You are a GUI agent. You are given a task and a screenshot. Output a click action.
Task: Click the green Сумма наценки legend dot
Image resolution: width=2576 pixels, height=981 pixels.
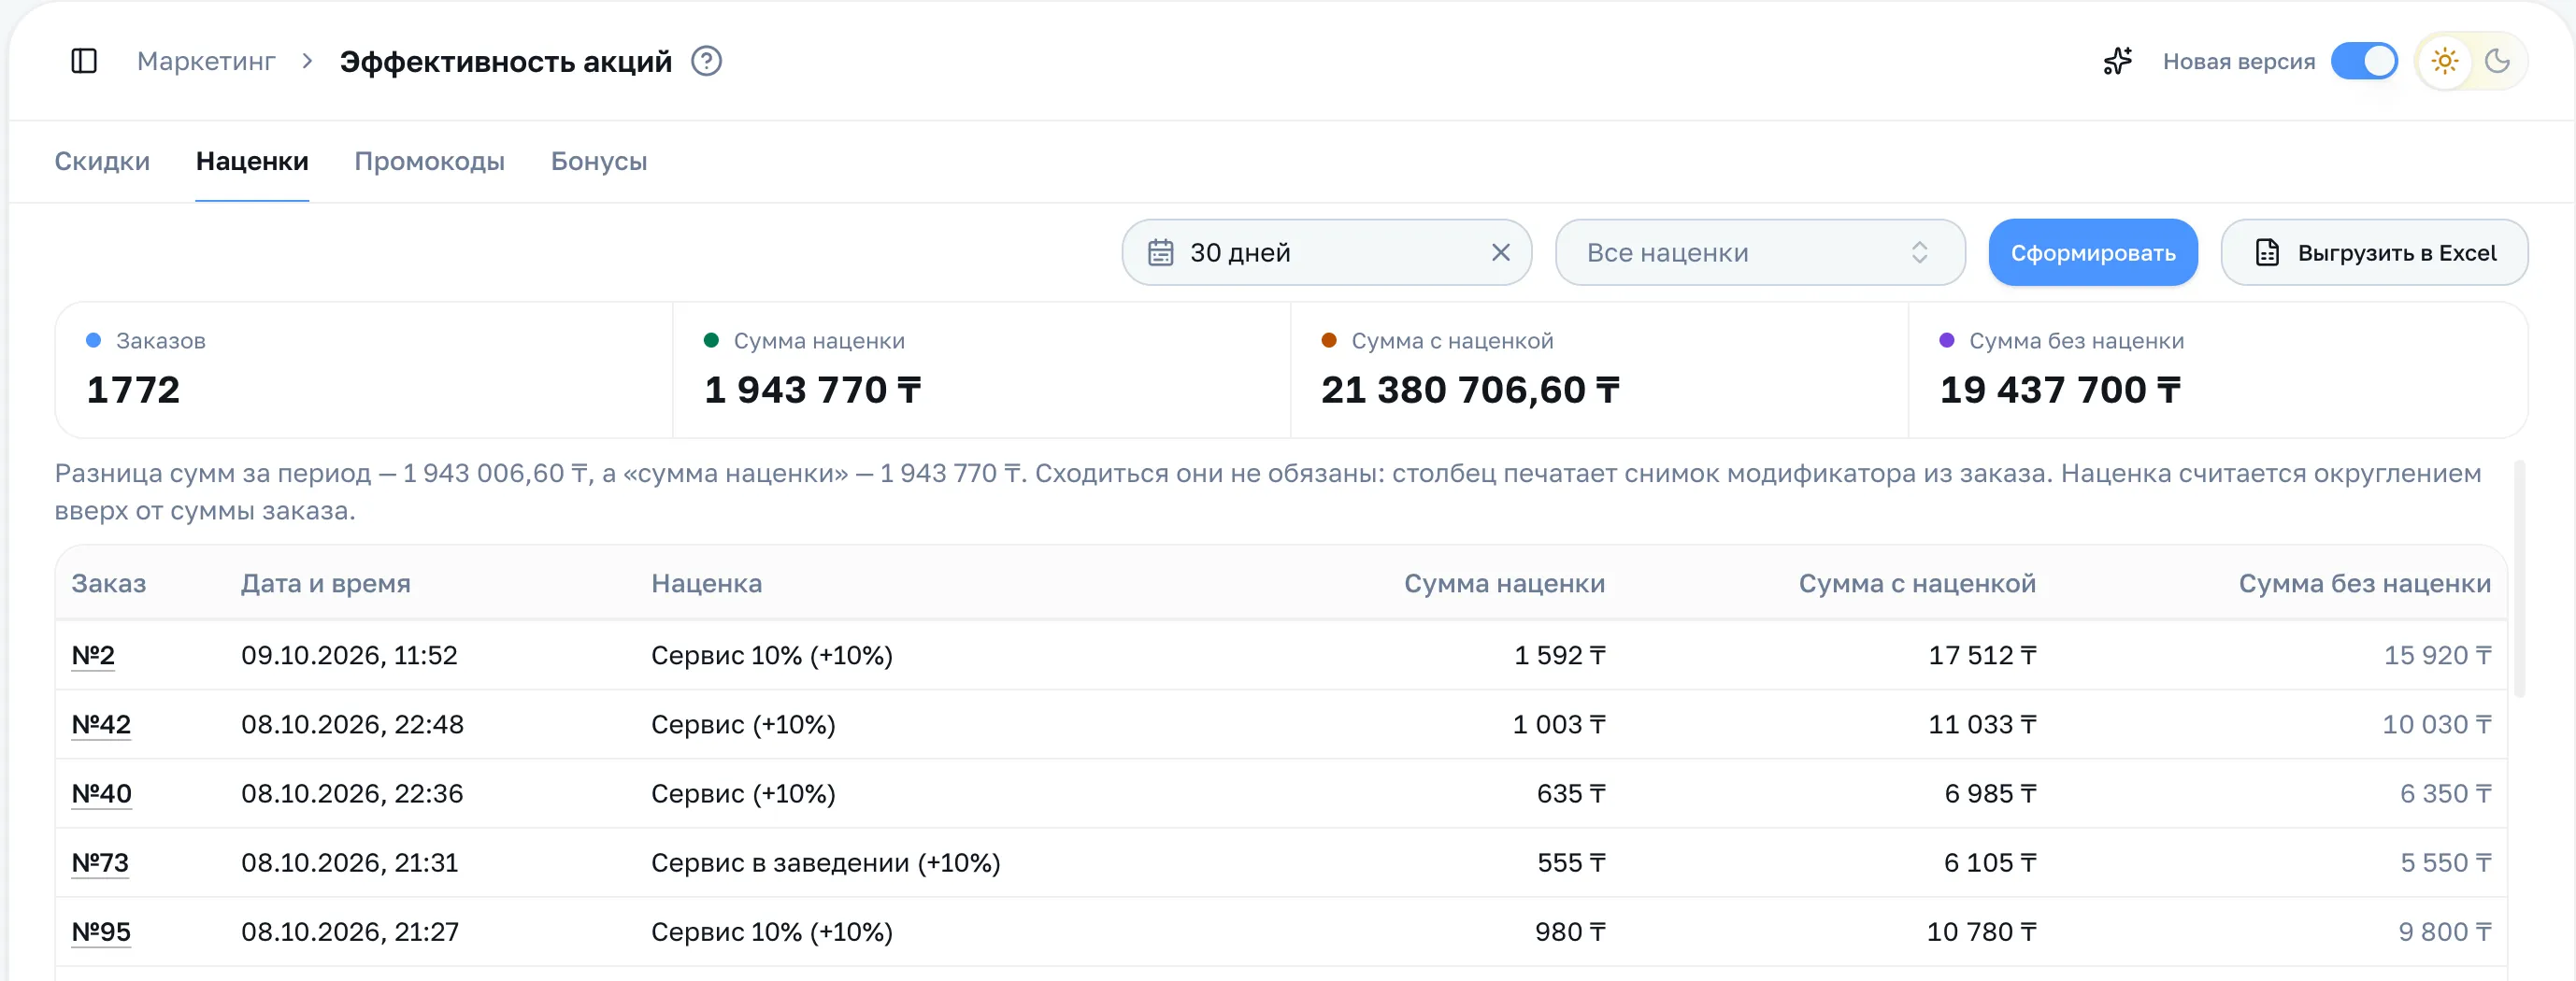tap(711, 340)
